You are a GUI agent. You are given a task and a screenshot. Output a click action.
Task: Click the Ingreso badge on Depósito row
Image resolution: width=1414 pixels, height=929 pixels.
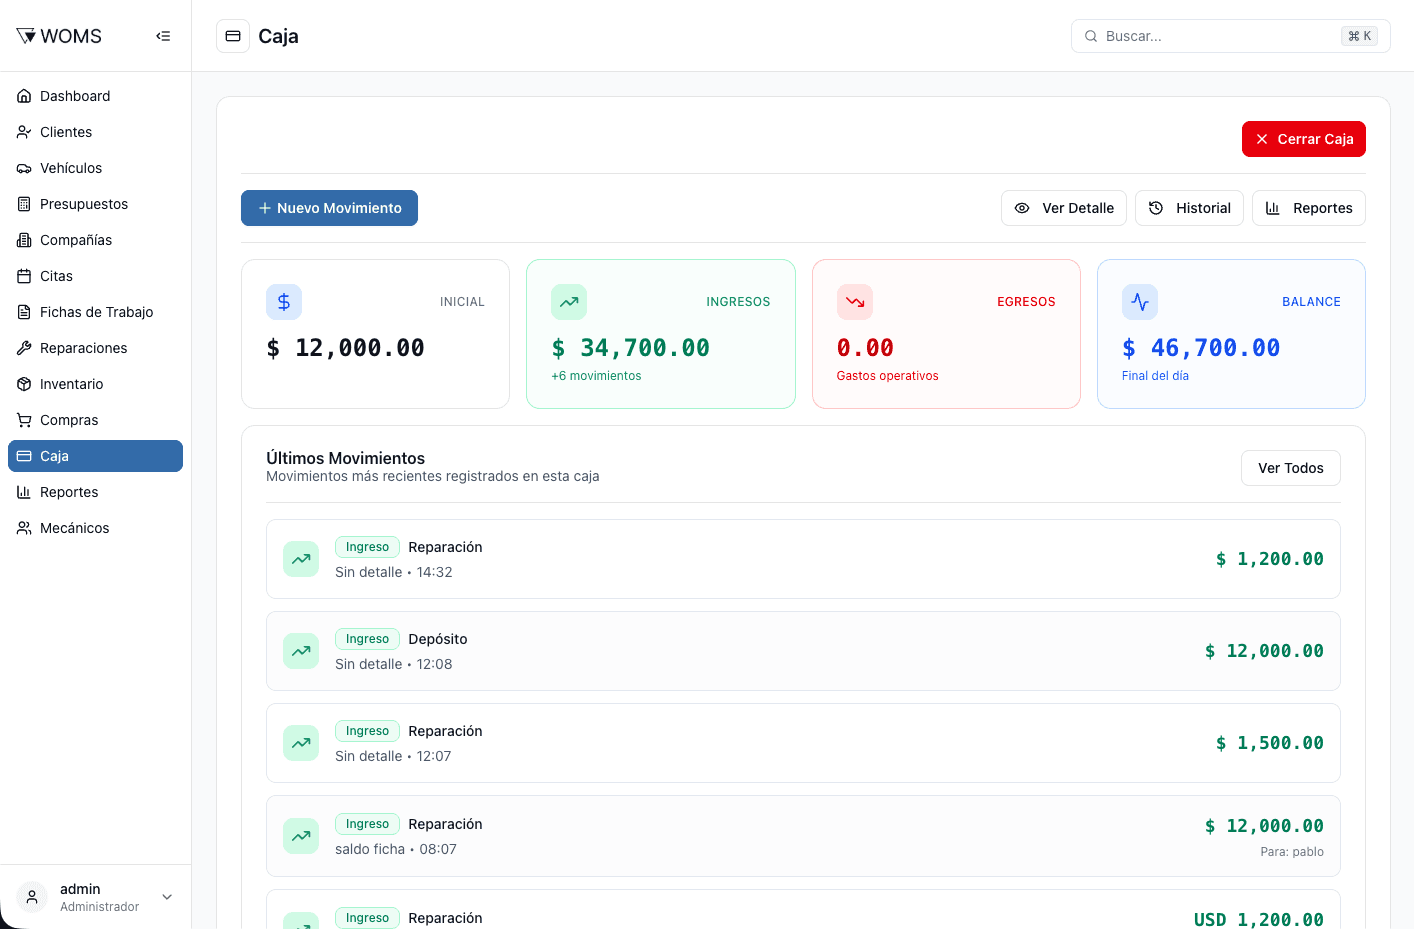coord(367,639)
